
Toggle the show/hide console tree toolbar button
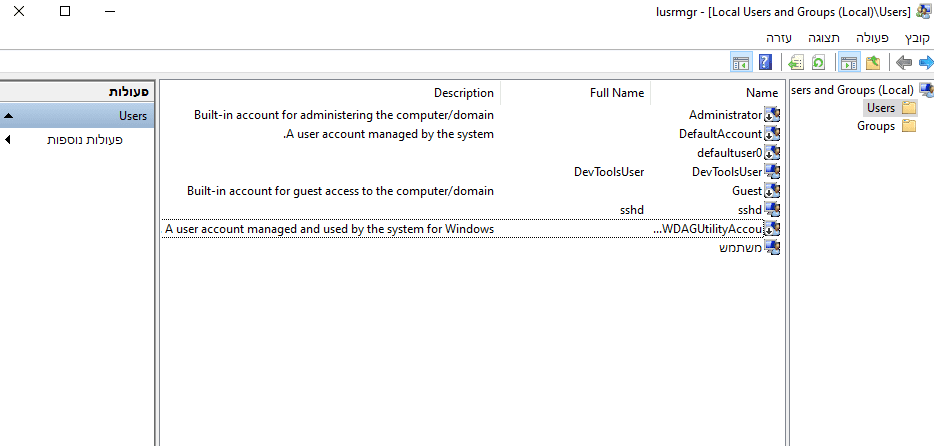pos(848,63)
